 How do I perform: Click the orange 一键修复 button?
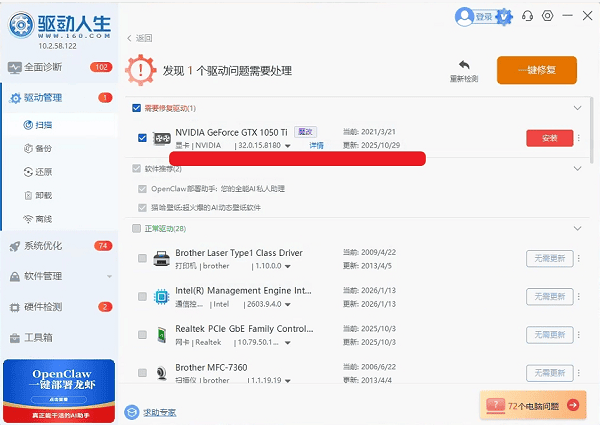click(537, 70)
